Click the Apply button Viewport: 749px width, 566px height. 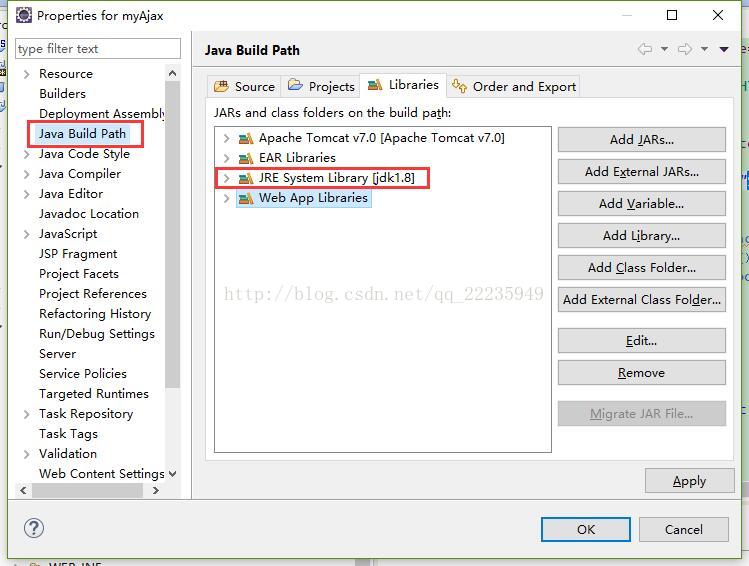point(689,481)
